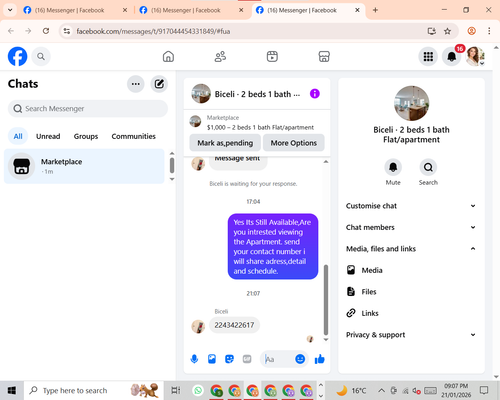
Task: Focus the browser address bar
Action: tap(247, 31)
